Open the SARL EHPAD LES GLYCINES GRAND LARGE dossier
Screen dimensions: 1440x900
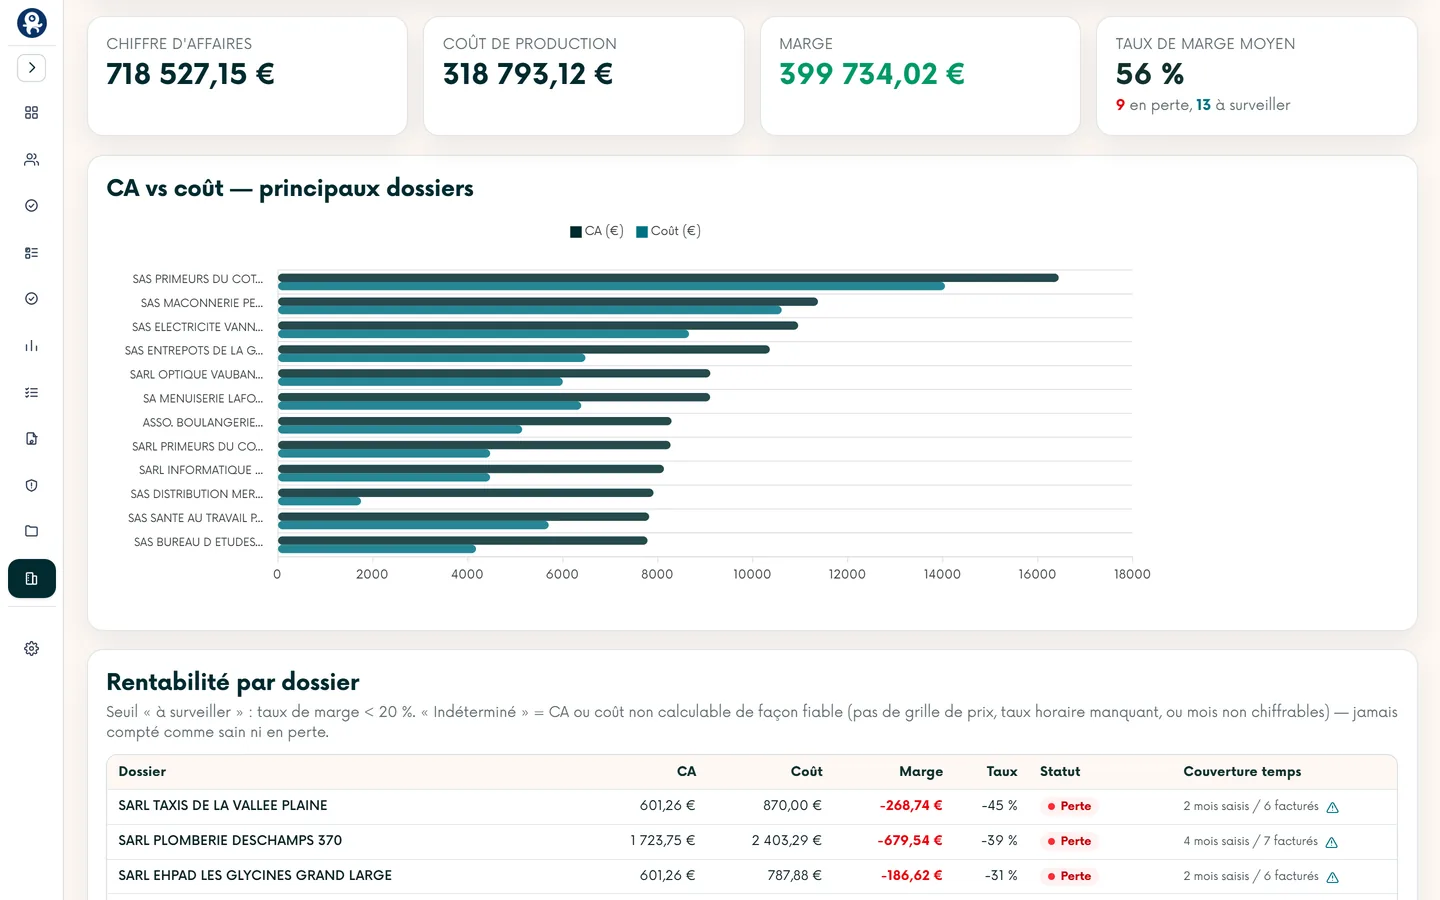(255, 876)
